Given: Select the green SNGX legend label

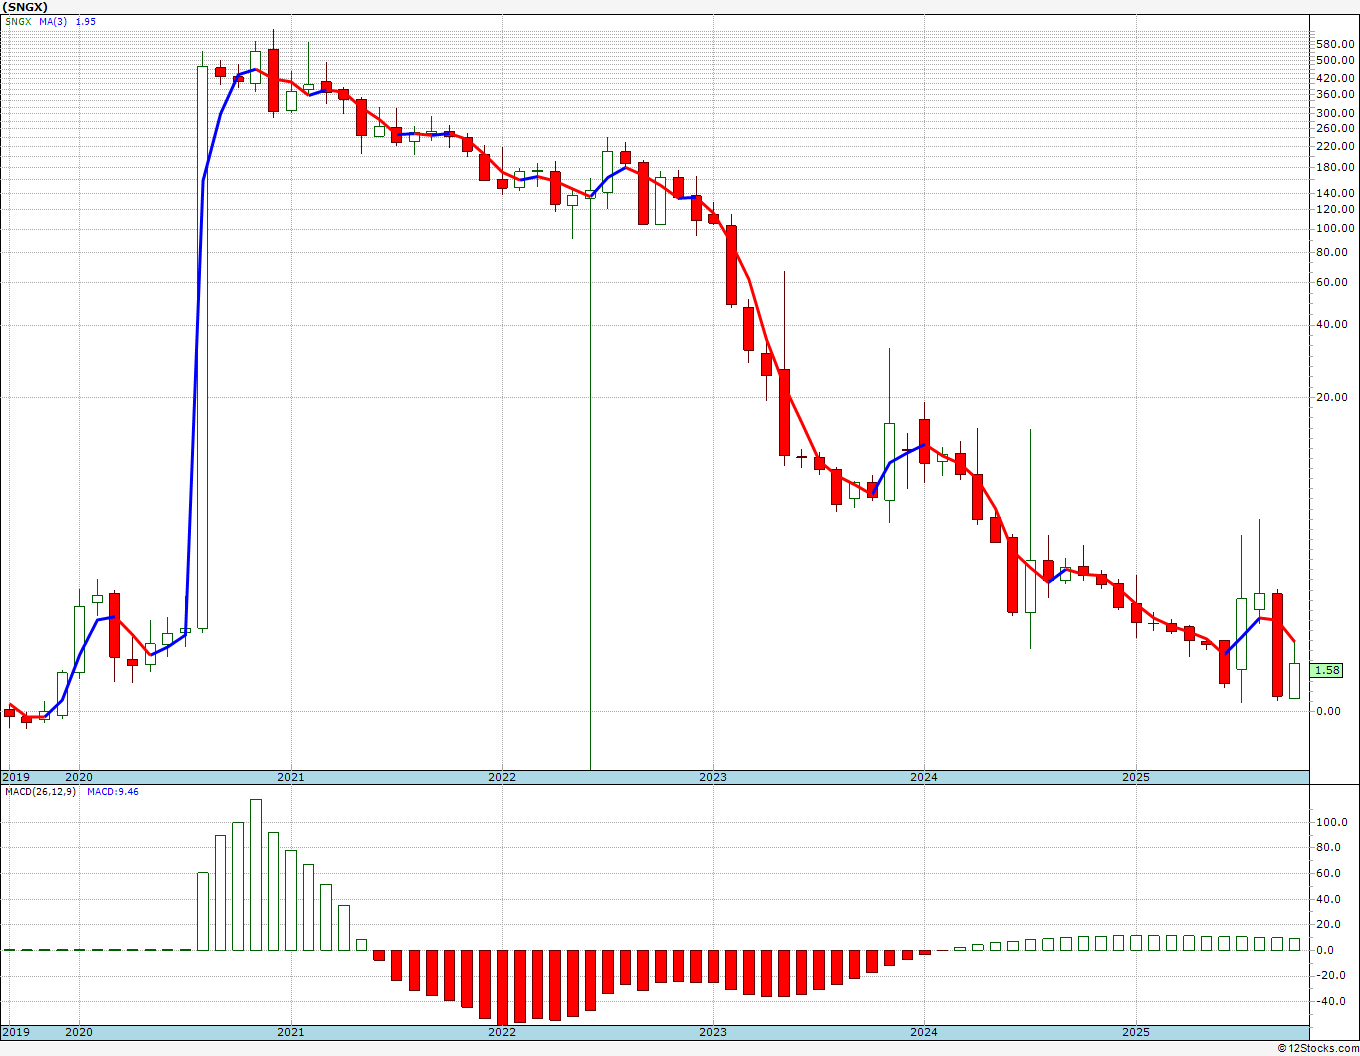Looking at the screenshot, I should [x=17, y=21].
